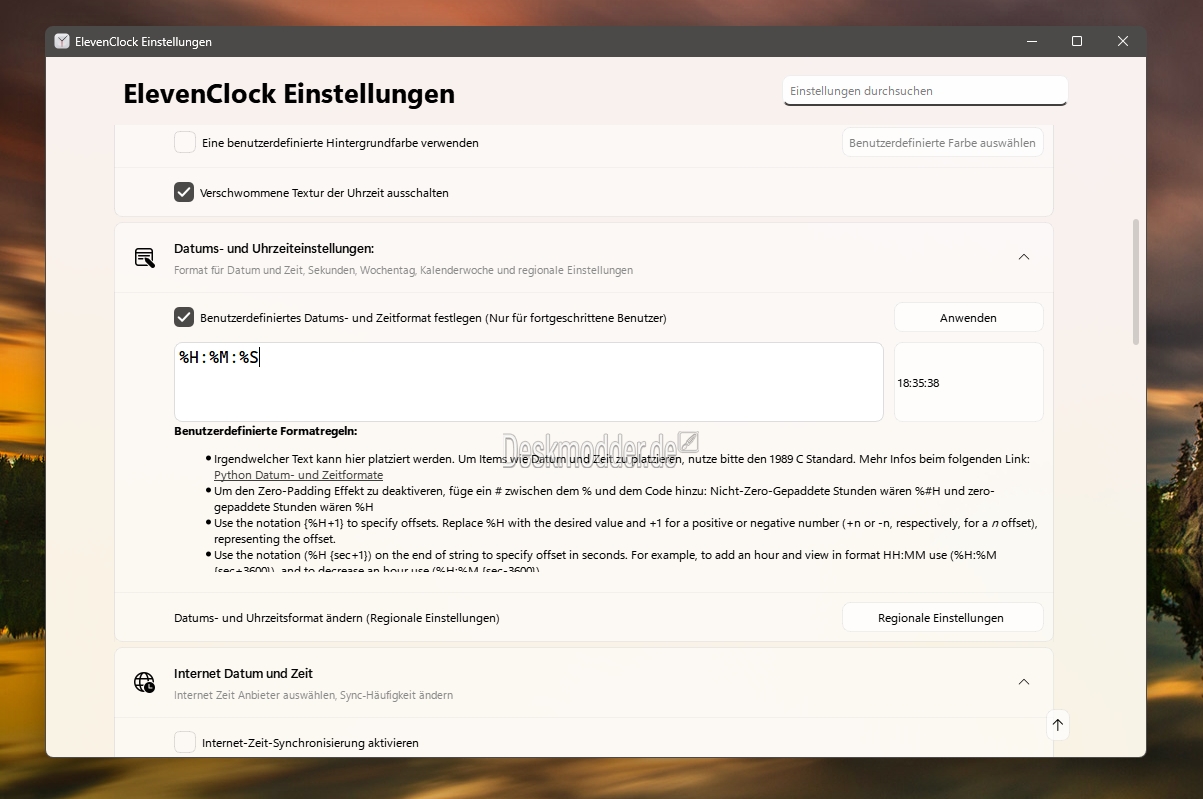Close the ElevenClock Einstellungen window
Screen dimensions: 1203x799
pos(1123,41)
